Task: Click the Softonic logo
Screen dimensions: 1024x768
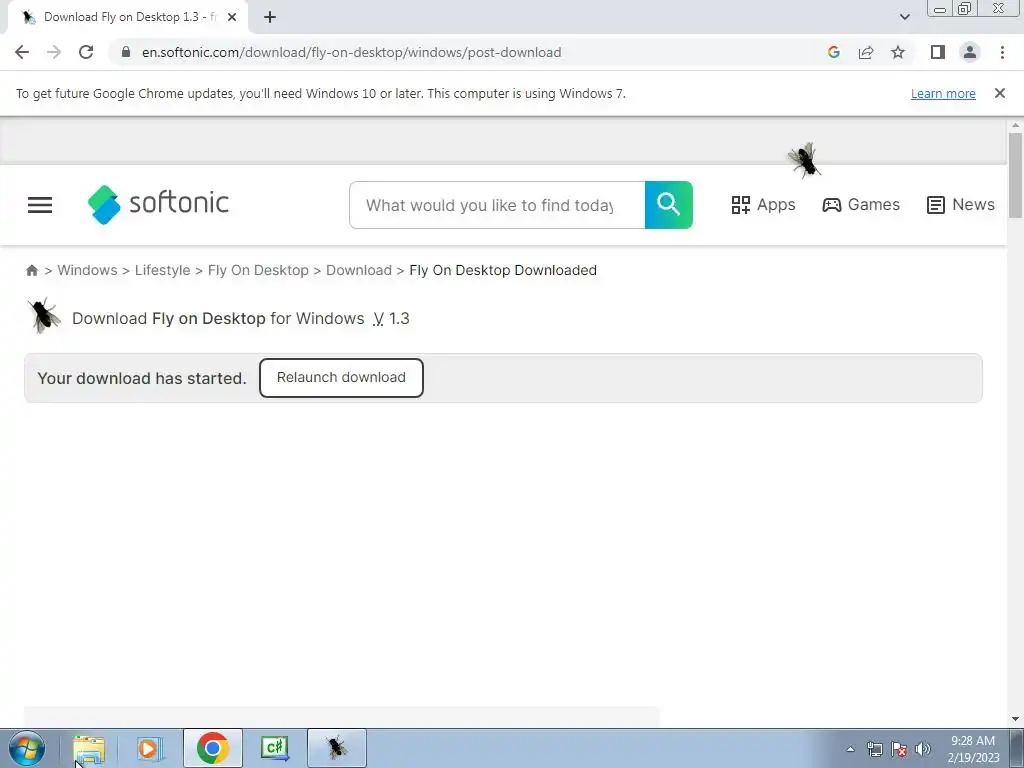Action: click(x=158, y=204)
